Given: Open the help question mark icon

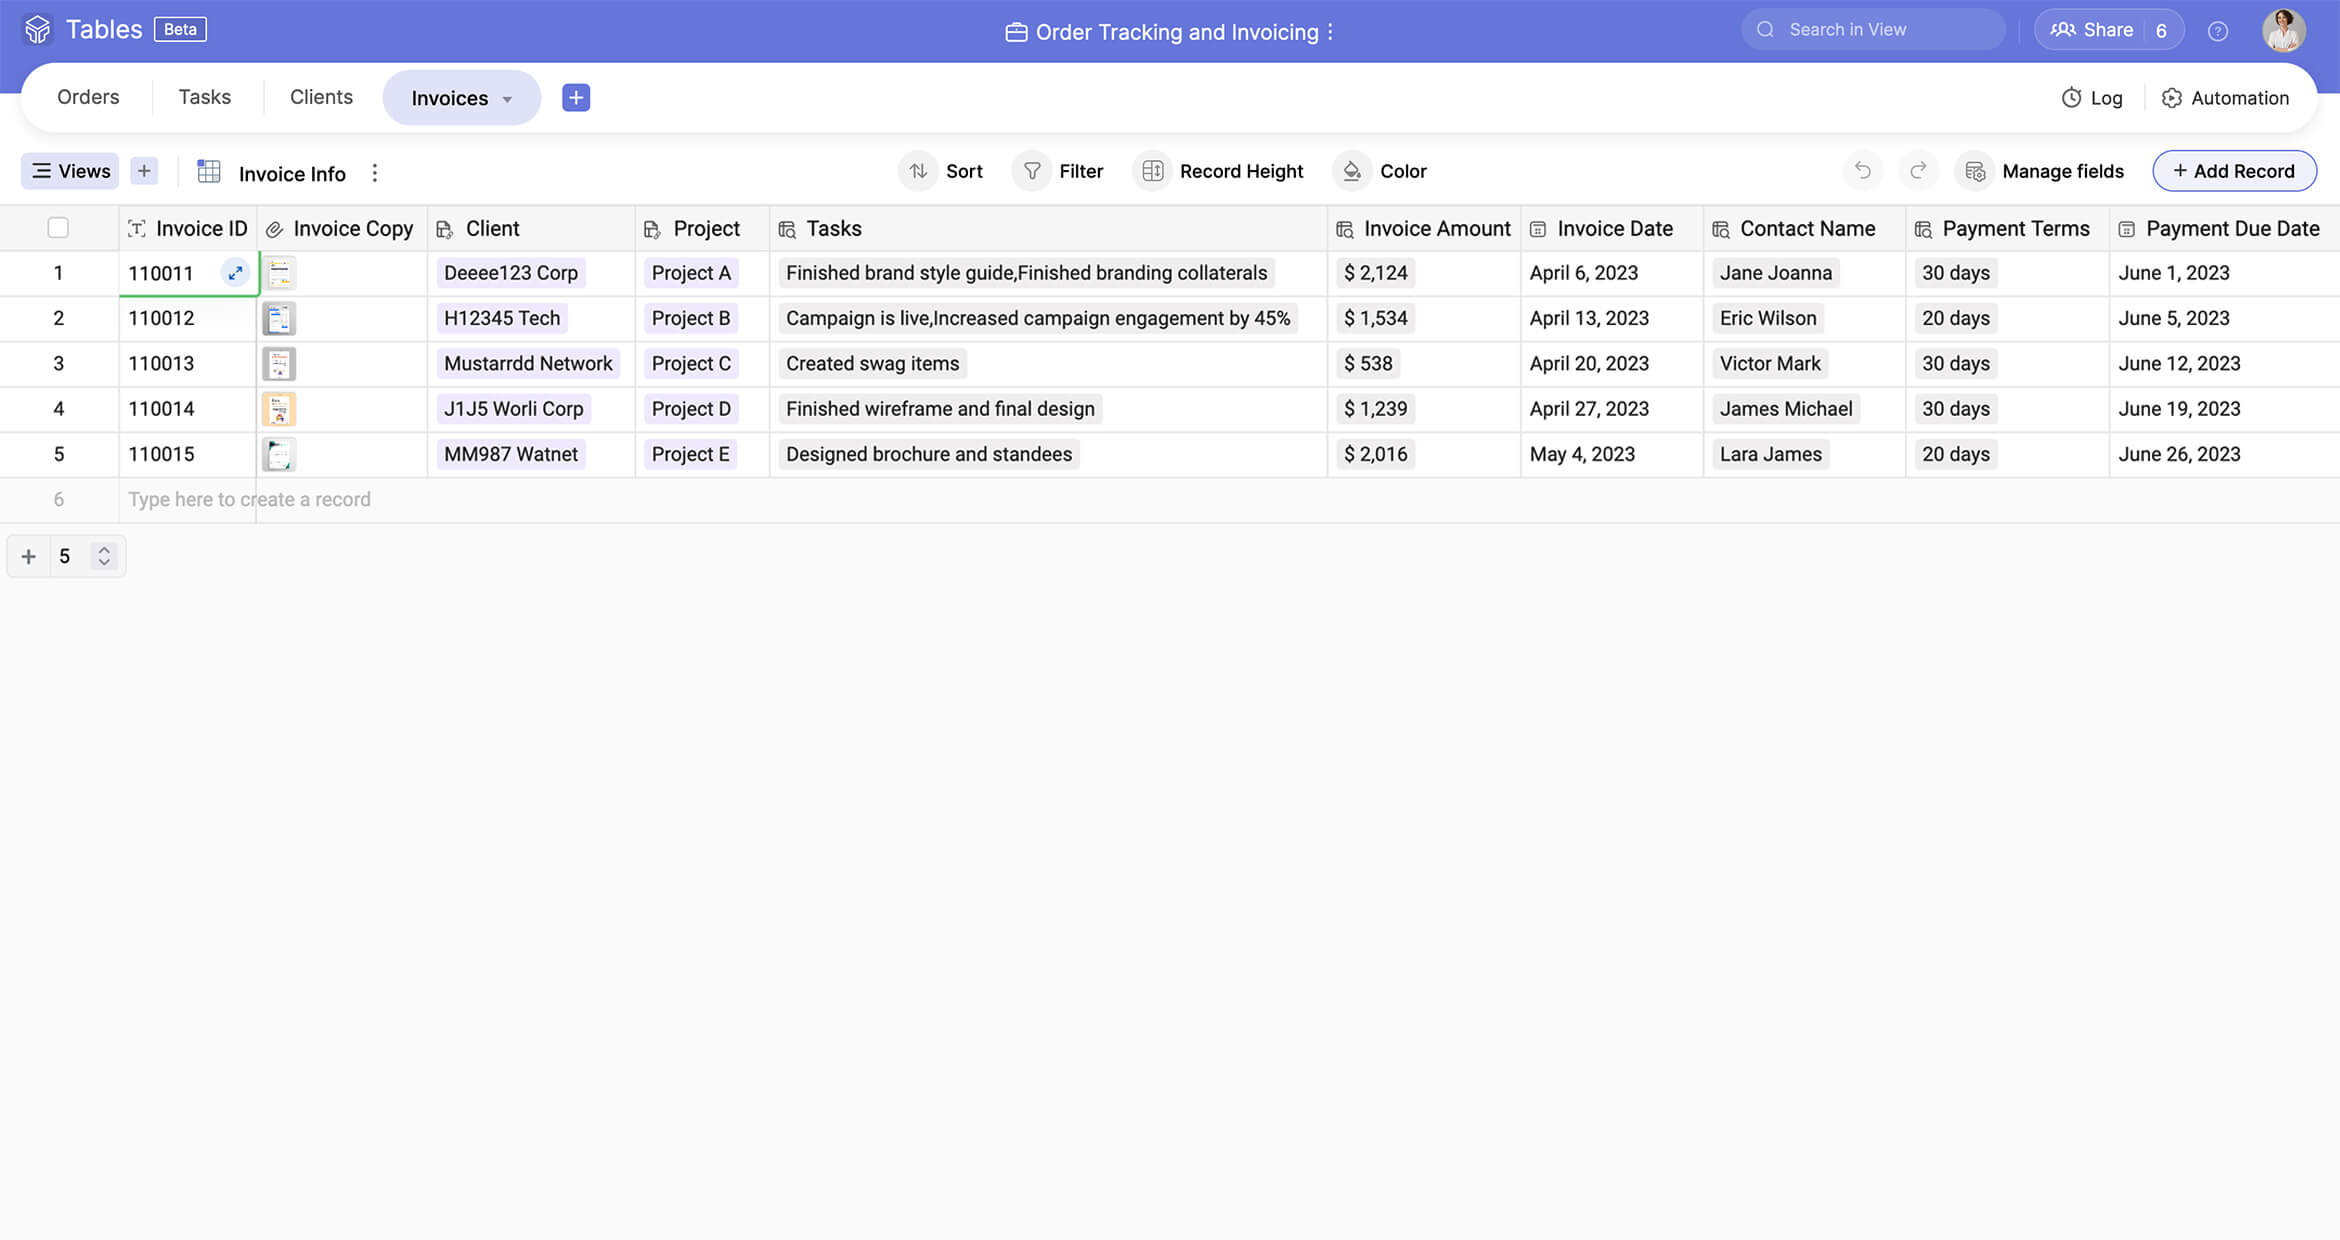Looking at the screenshot, I should 2217,31.
